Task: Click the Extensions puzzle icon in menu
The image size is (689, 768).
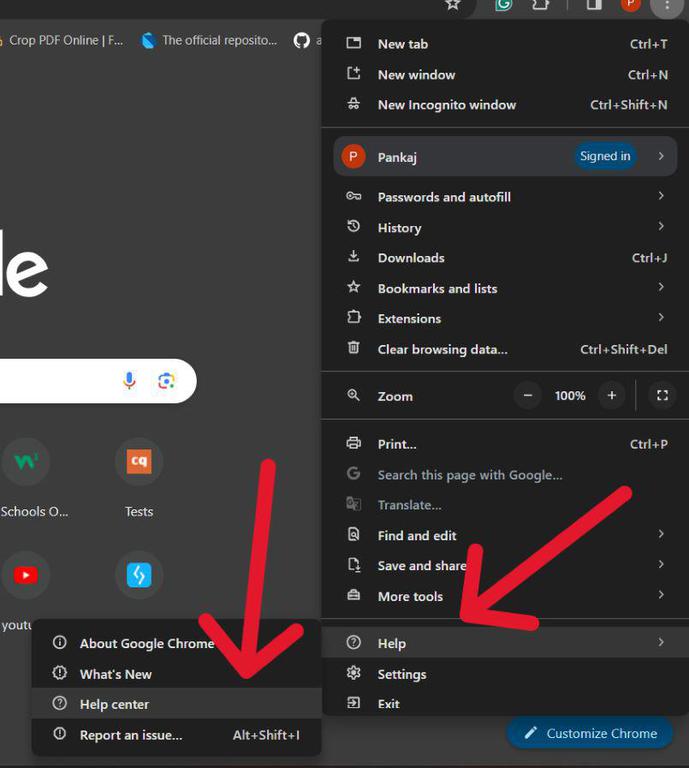Action: pyautogui.click(x=354, y=317)
